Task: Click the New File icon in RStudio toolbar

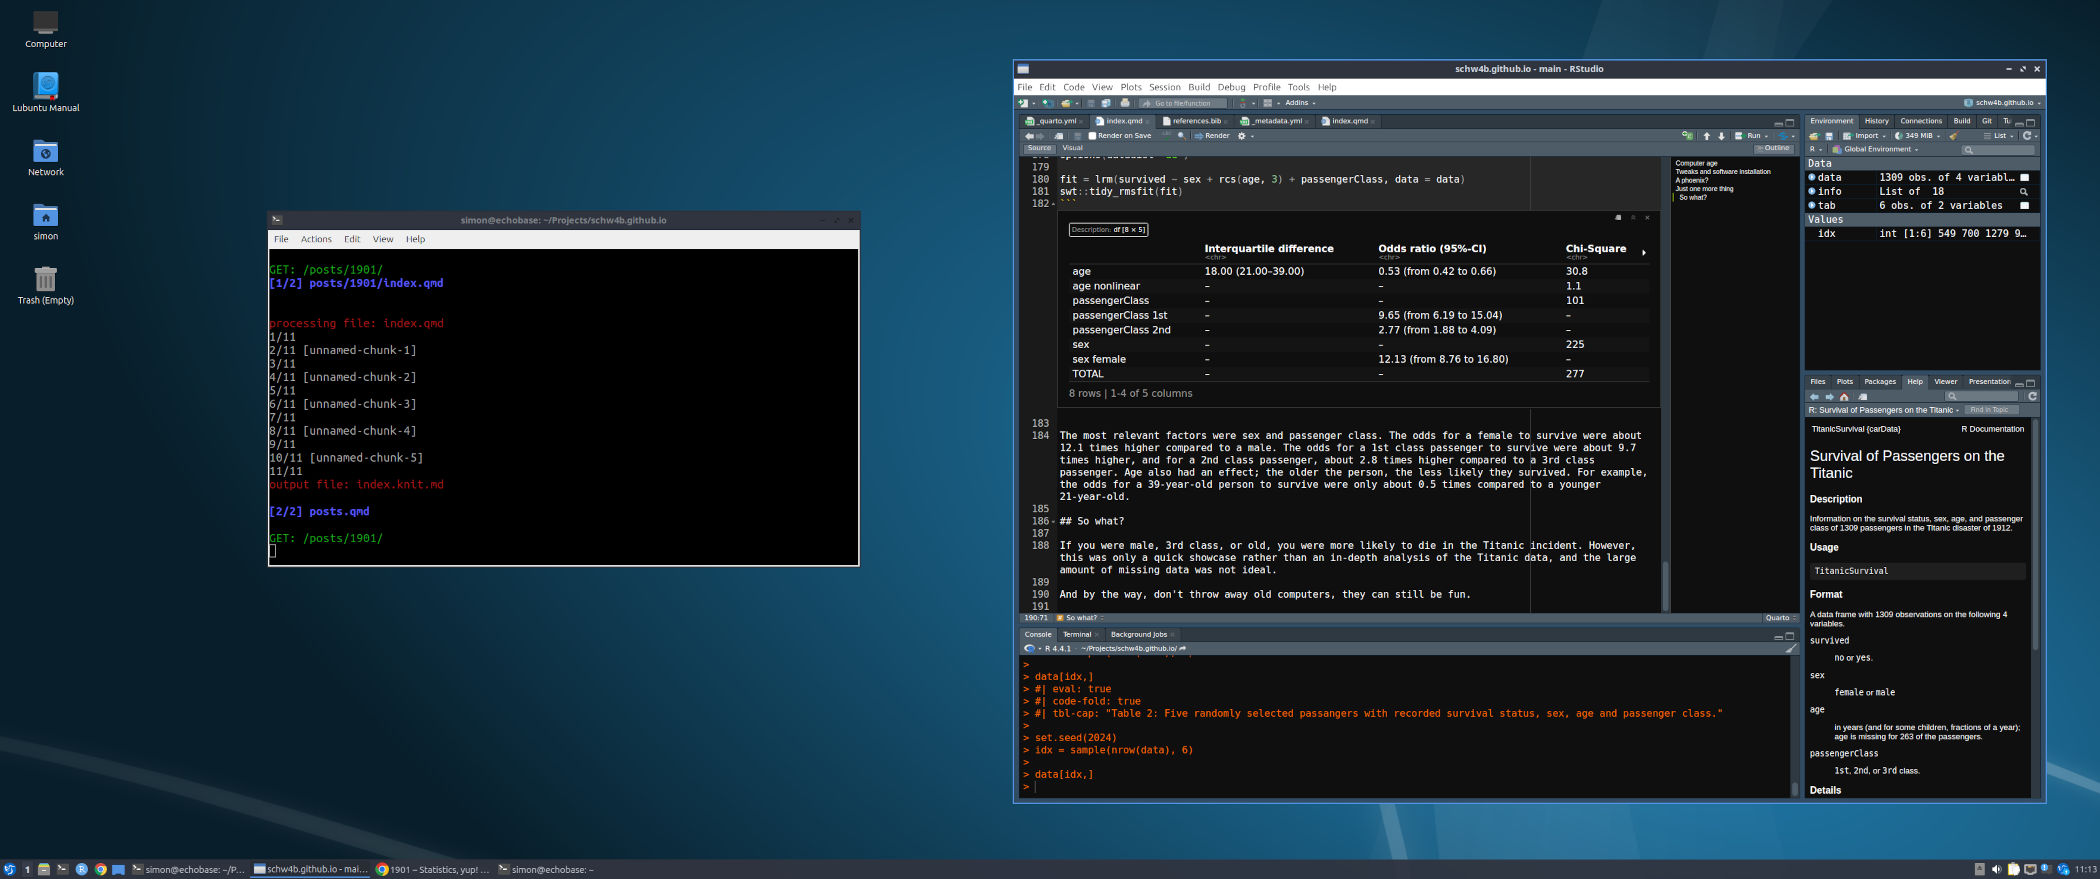Action: [x=1023, y=103]
